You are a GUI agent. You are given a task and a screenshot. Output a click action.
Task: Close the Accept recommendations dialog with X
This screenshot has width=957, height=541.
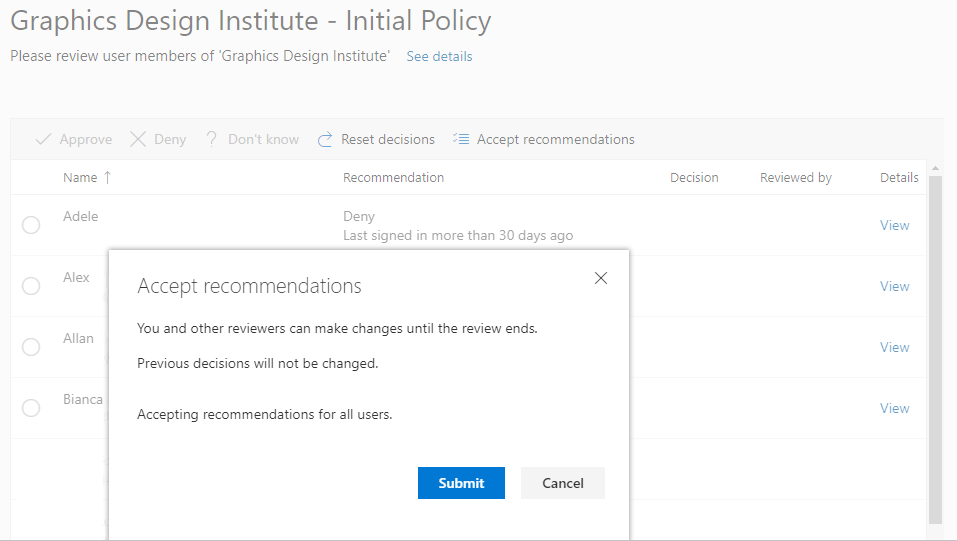point(601,278)
